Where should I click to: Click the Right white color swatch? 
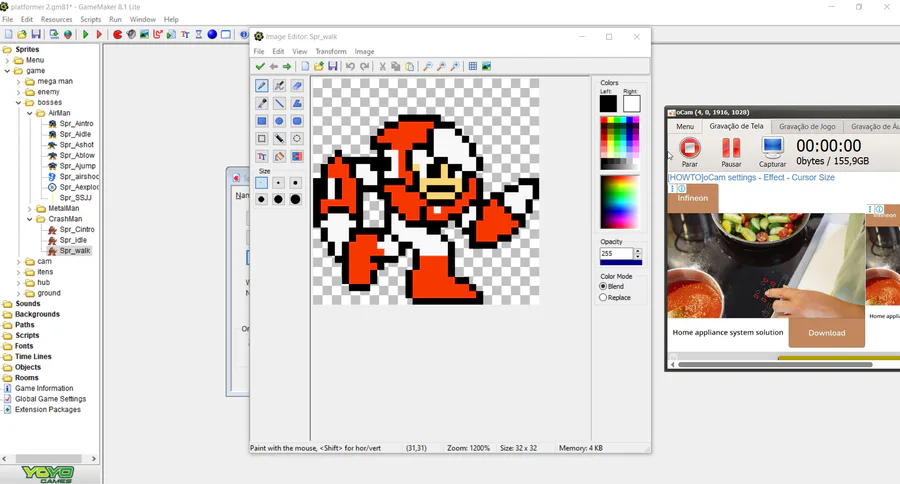(x=631, y=104)
